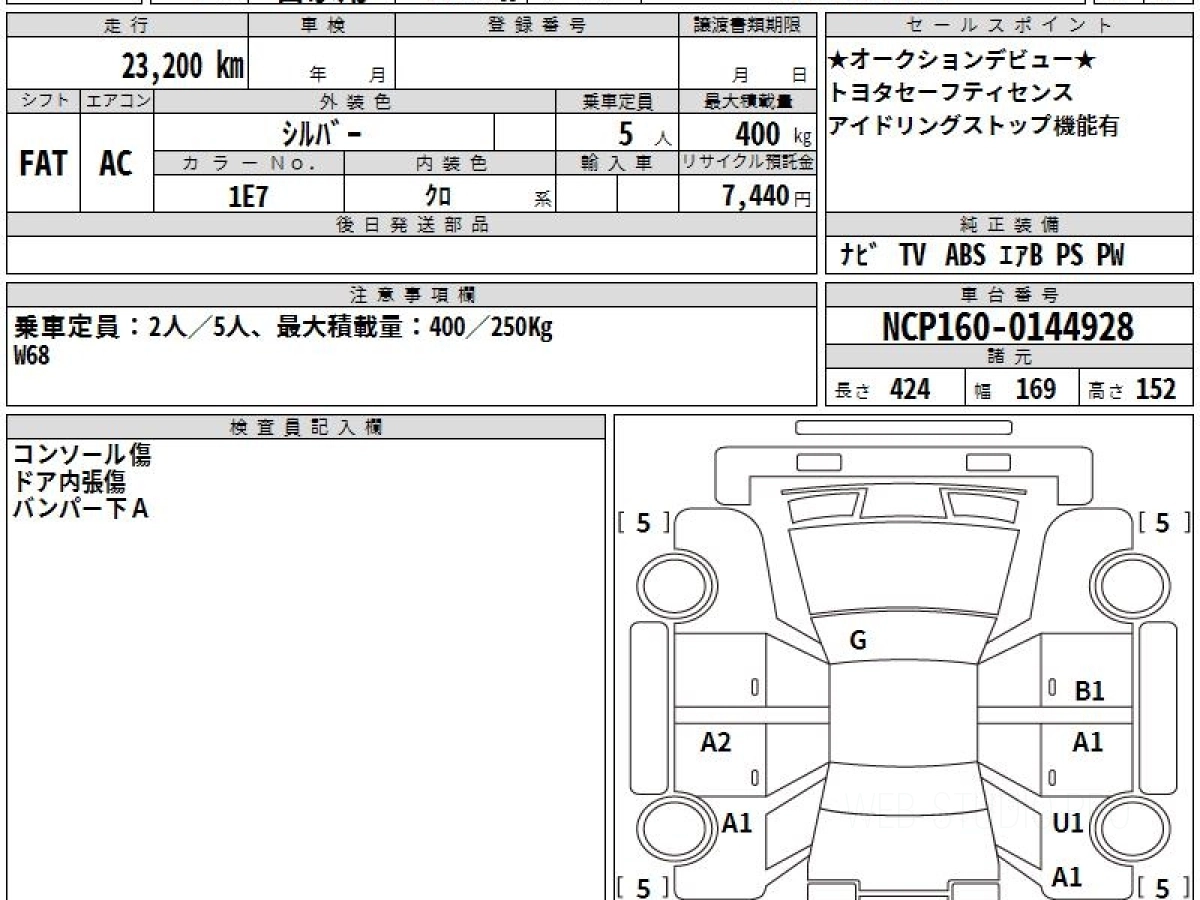
Task: Select the 輸入車 header cell
Action: (617, 163)
